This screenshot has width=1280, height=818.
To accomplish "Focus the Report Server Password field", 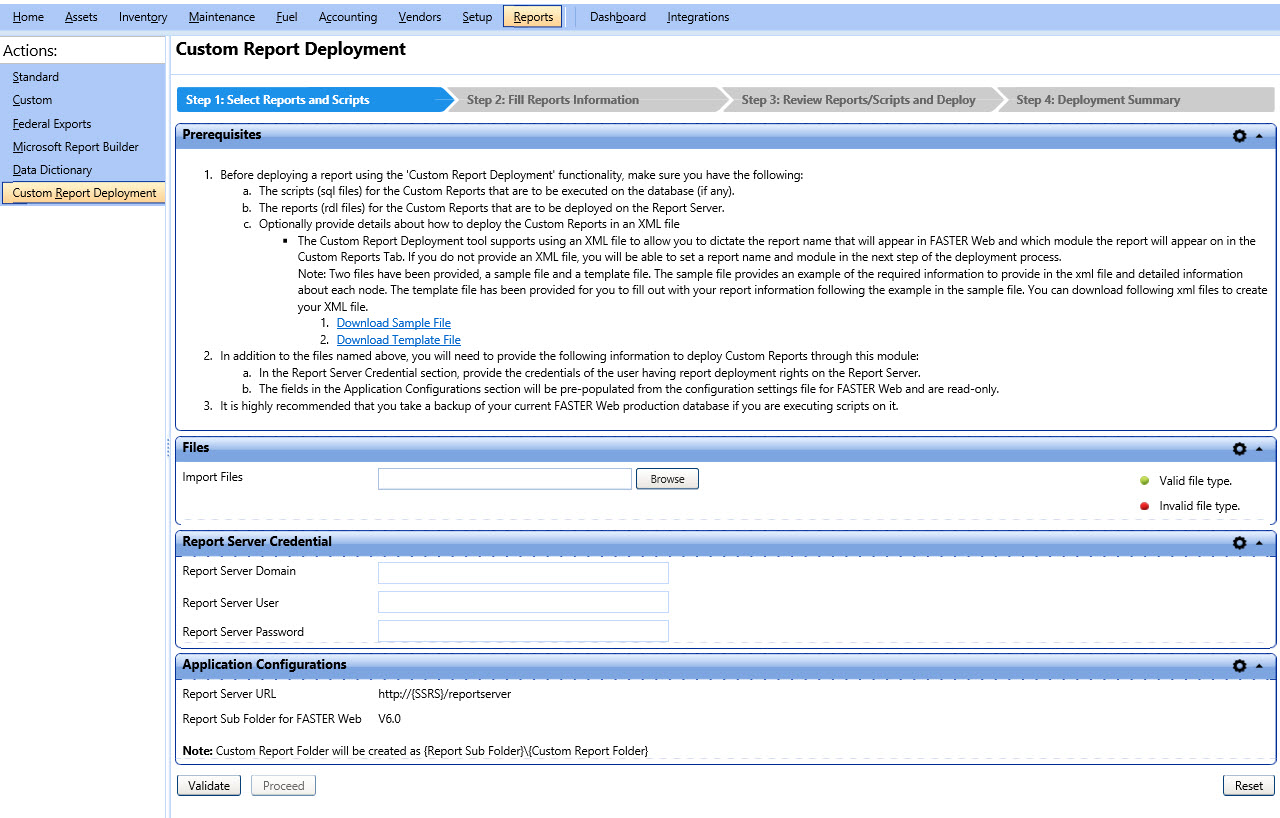I will coord(523,631).
